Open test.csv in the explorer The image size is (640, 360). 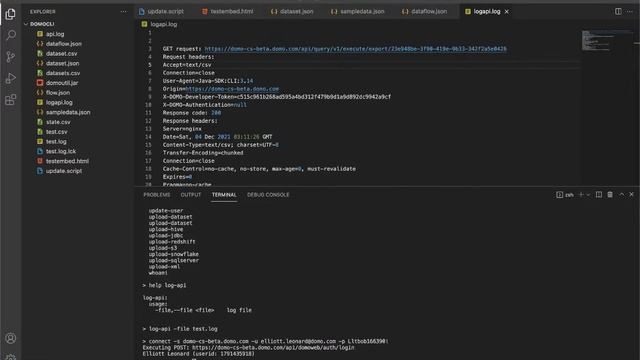pos(56,132)
